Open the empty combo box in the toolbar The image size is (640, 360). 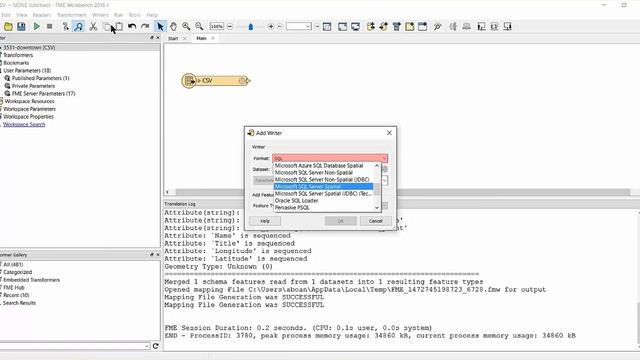299,27
